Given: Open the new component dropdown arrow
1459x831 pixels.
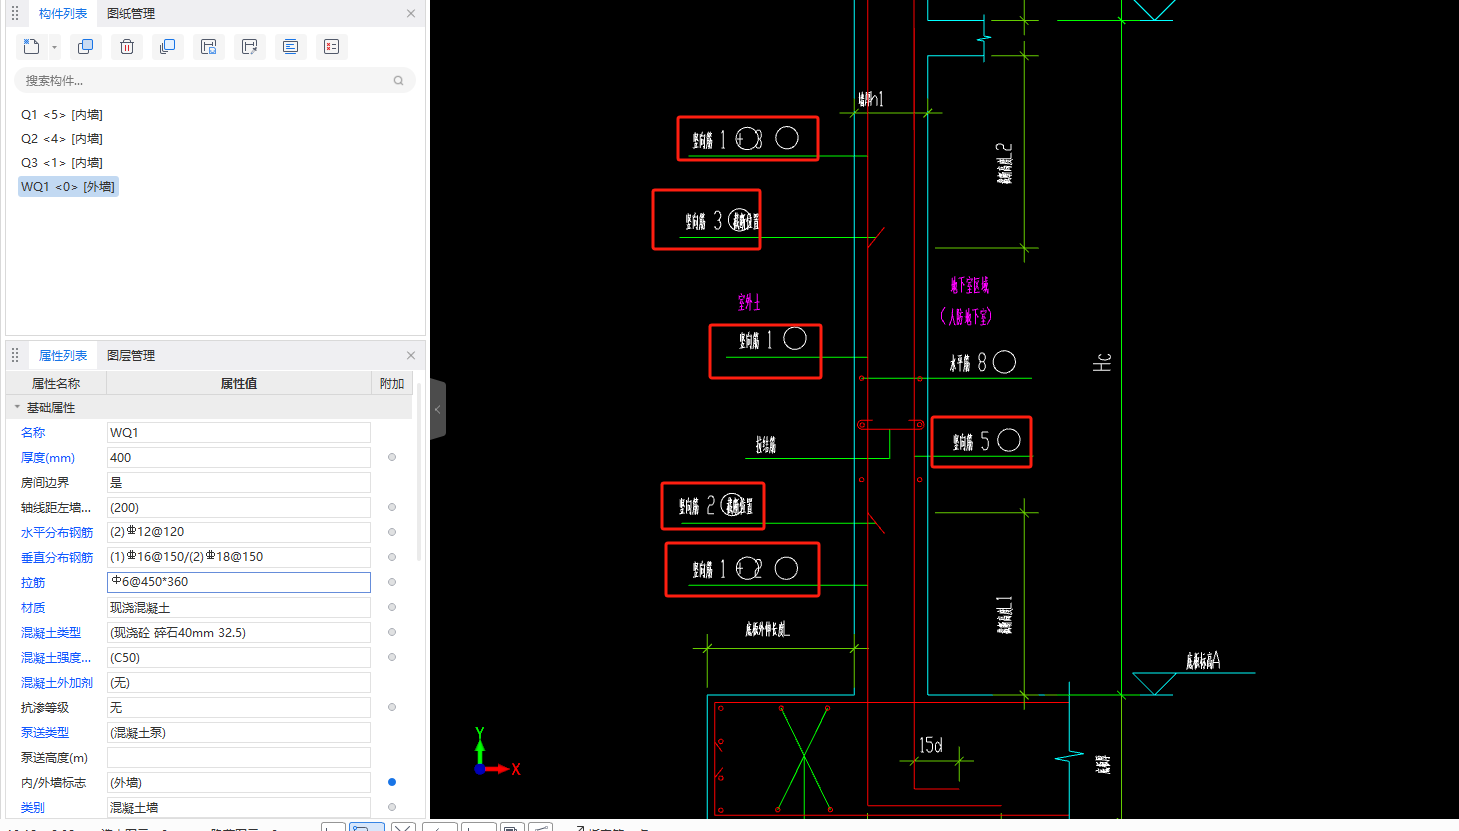Looking at the screenshot, I should click(54, 47).
